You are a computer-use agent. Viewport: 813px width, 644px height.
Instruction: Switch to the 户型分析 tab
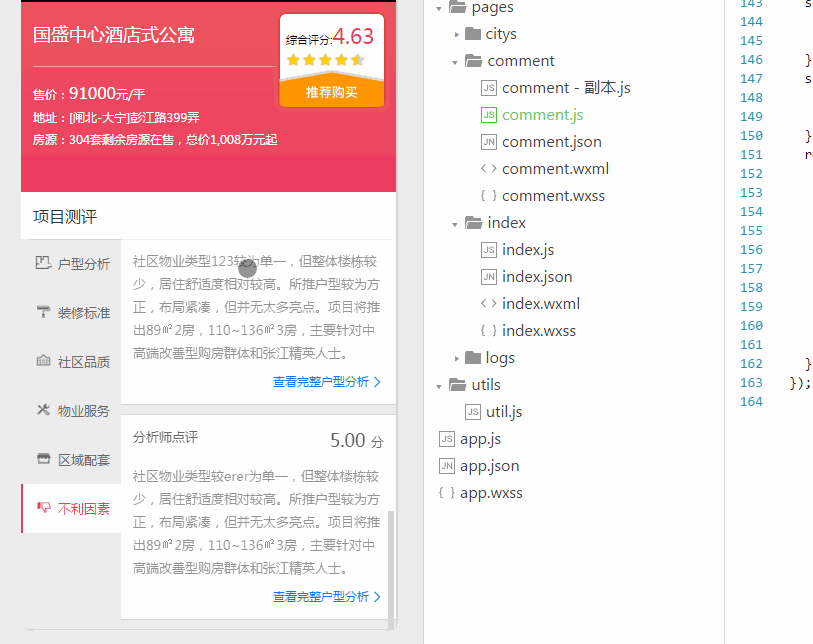click(72, 263)
